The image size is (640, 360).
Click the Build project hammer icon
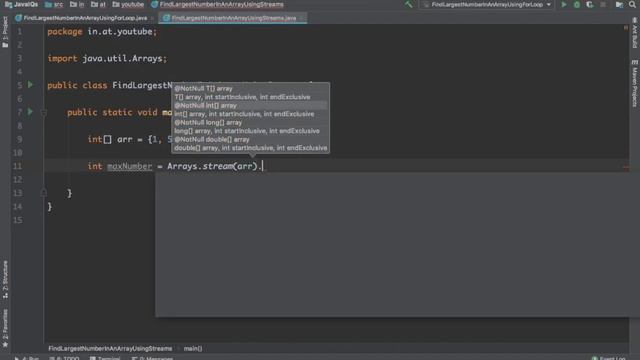pos(409,4)
